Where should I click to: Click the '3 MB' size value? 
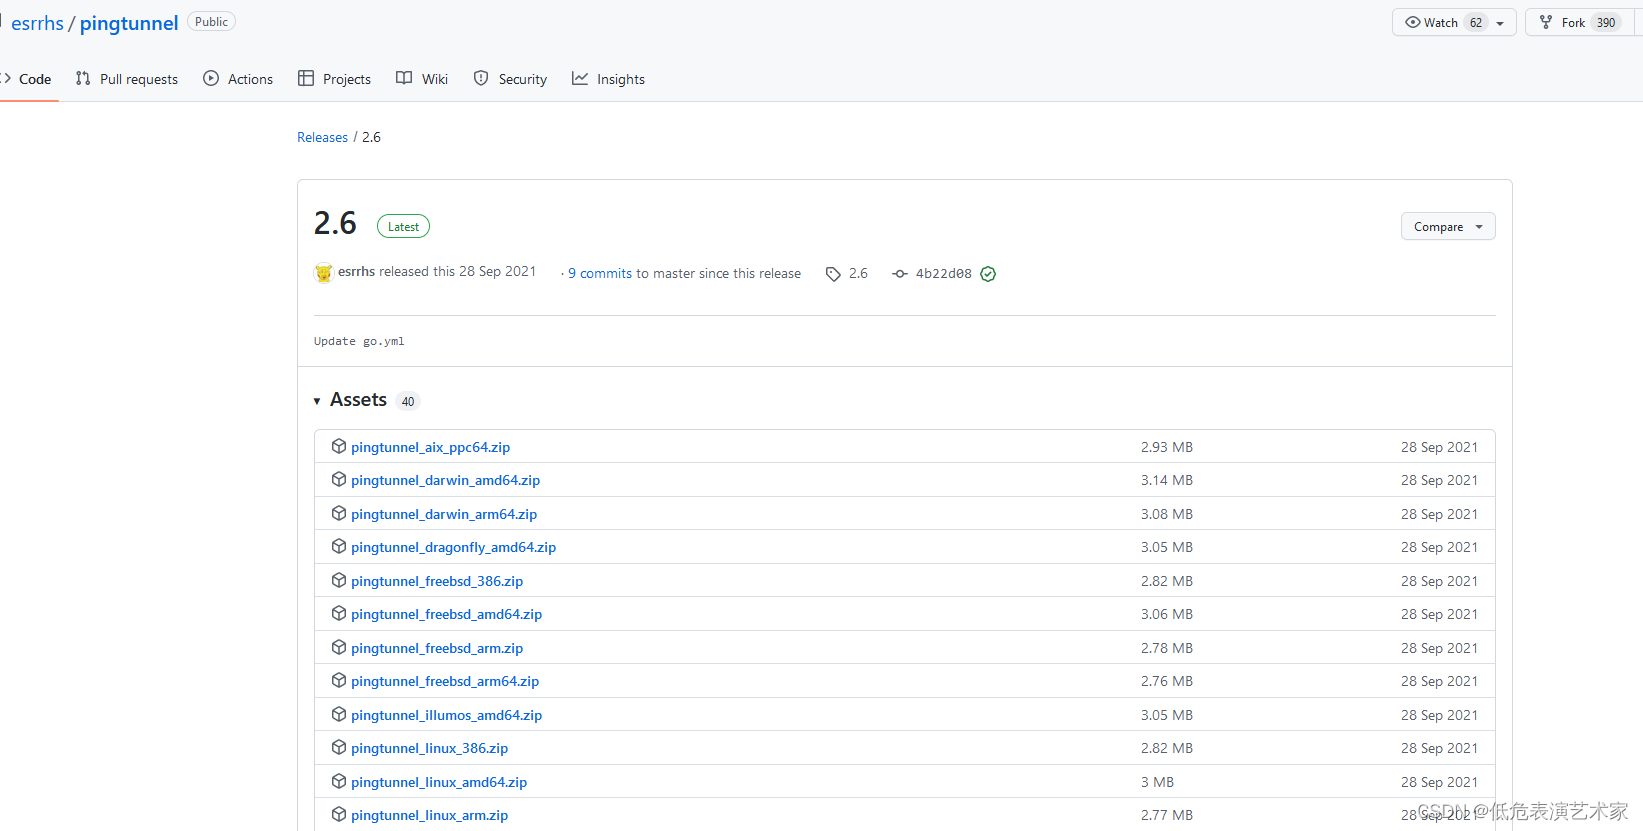click(1157, 782)
